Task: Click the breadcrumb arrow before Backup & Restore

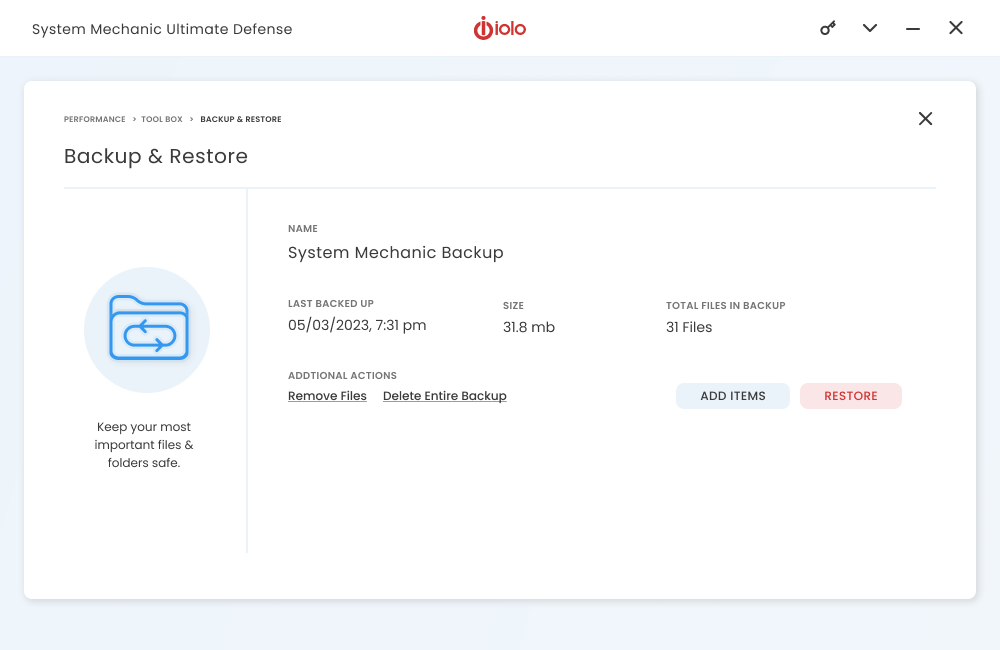Action: point(189,119)
